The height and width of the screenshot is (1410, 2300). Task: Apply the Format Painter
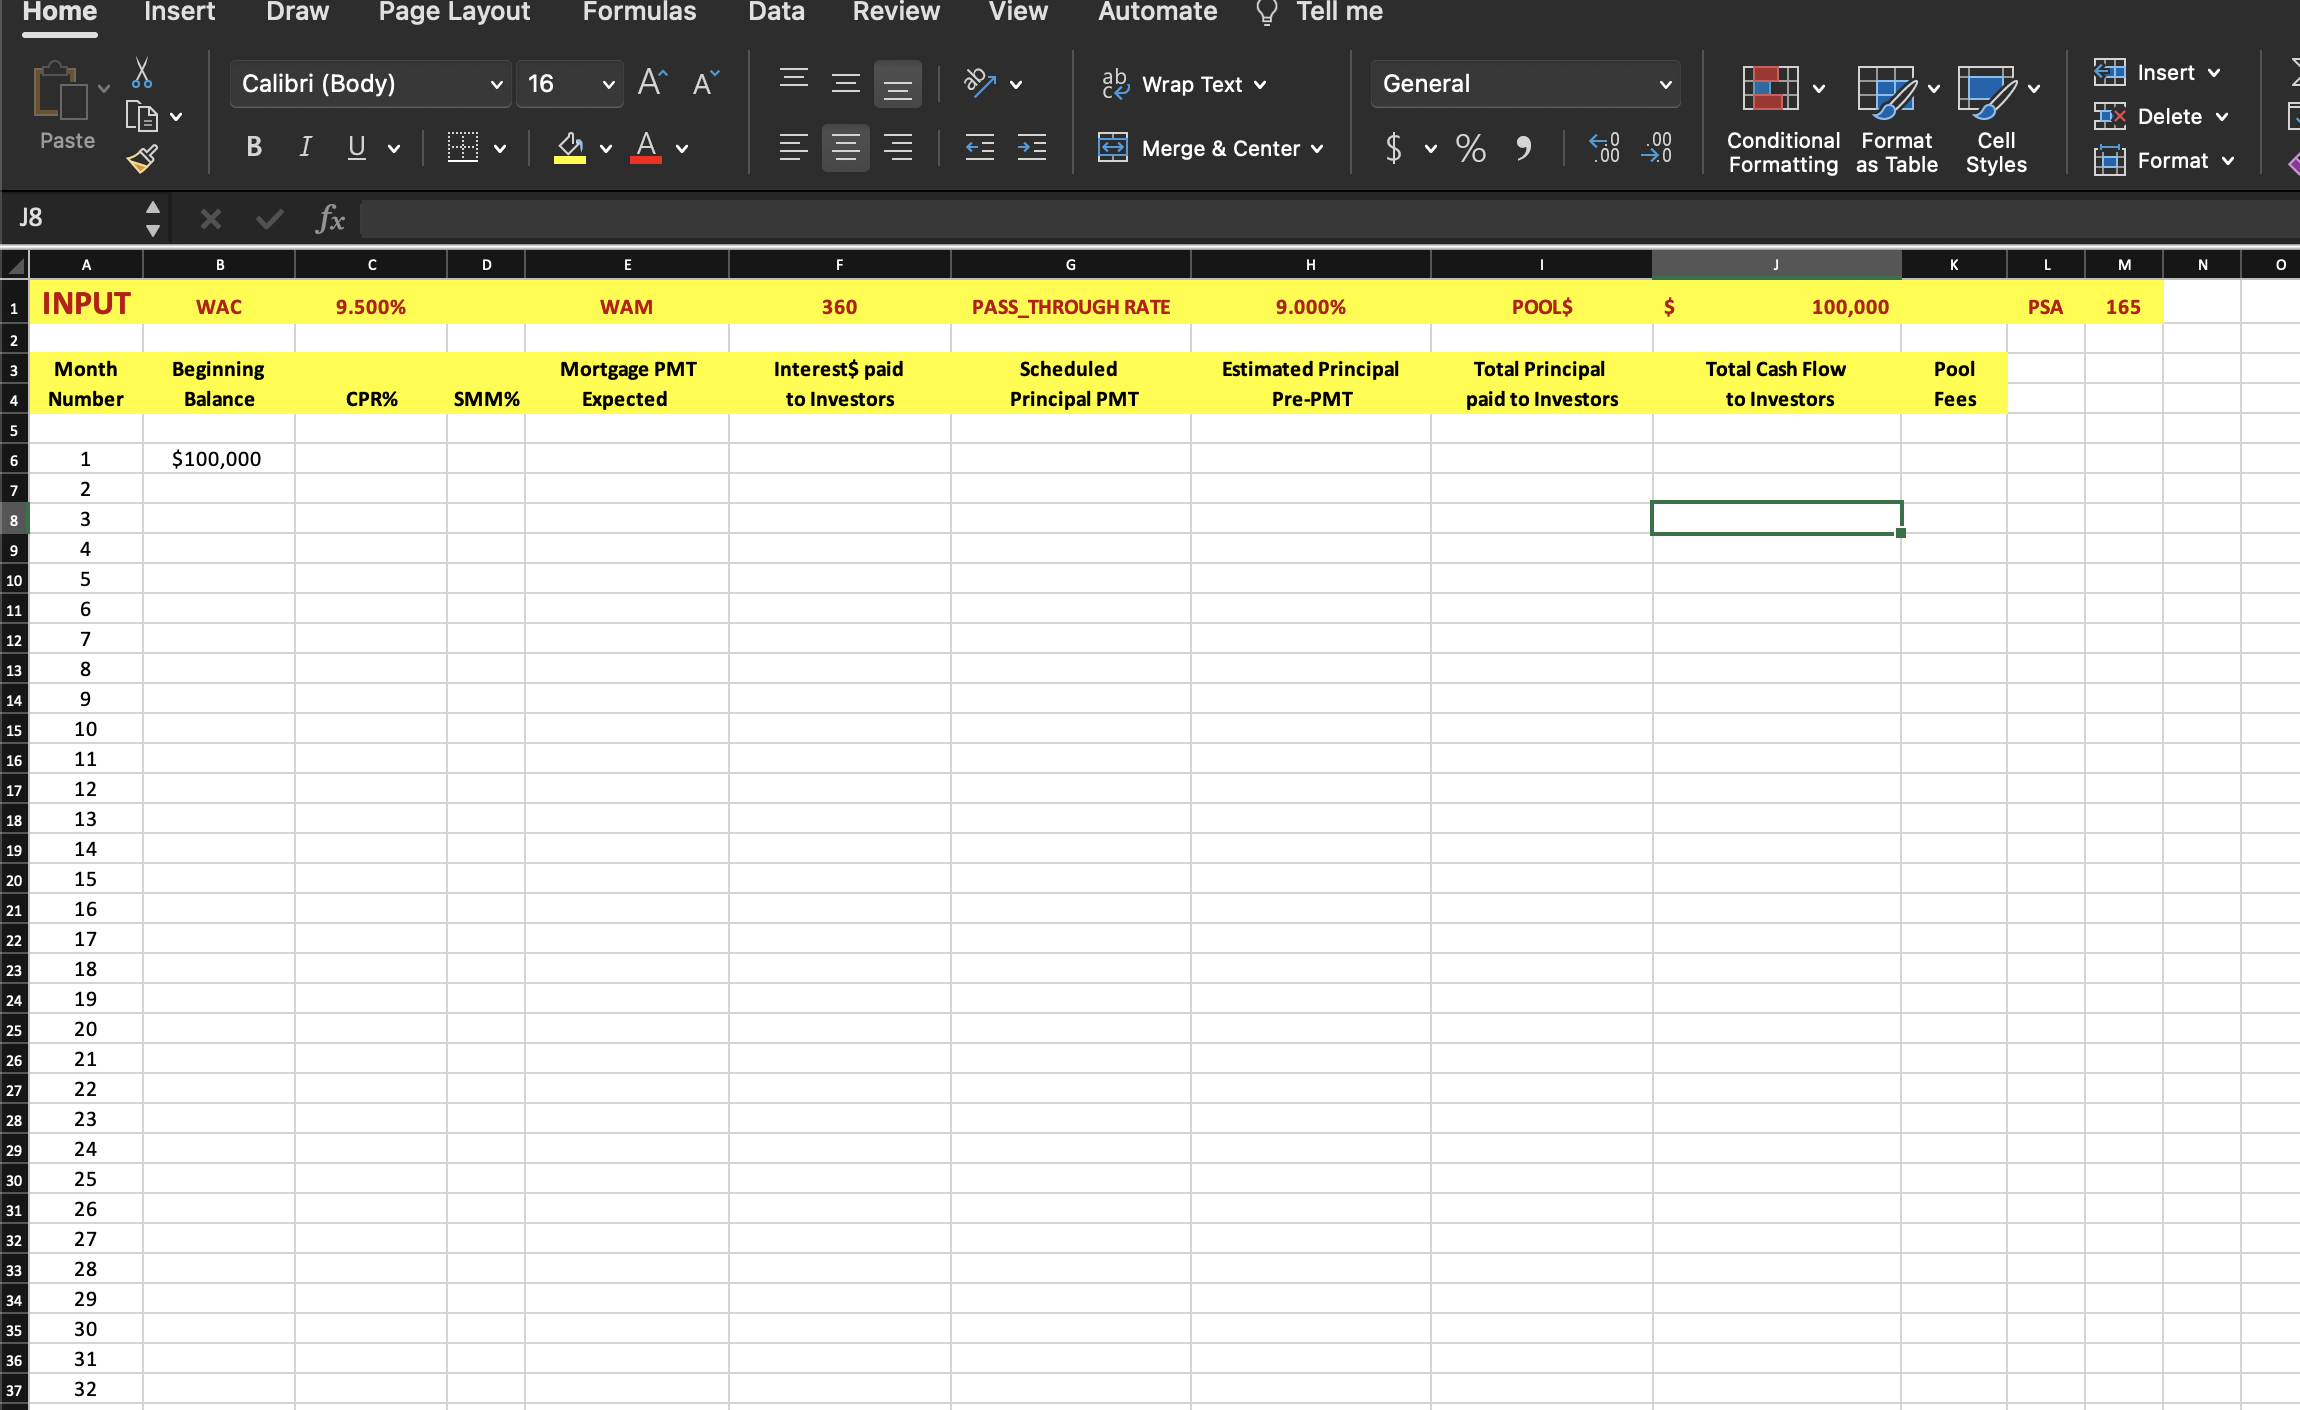(x=143, y=158)
